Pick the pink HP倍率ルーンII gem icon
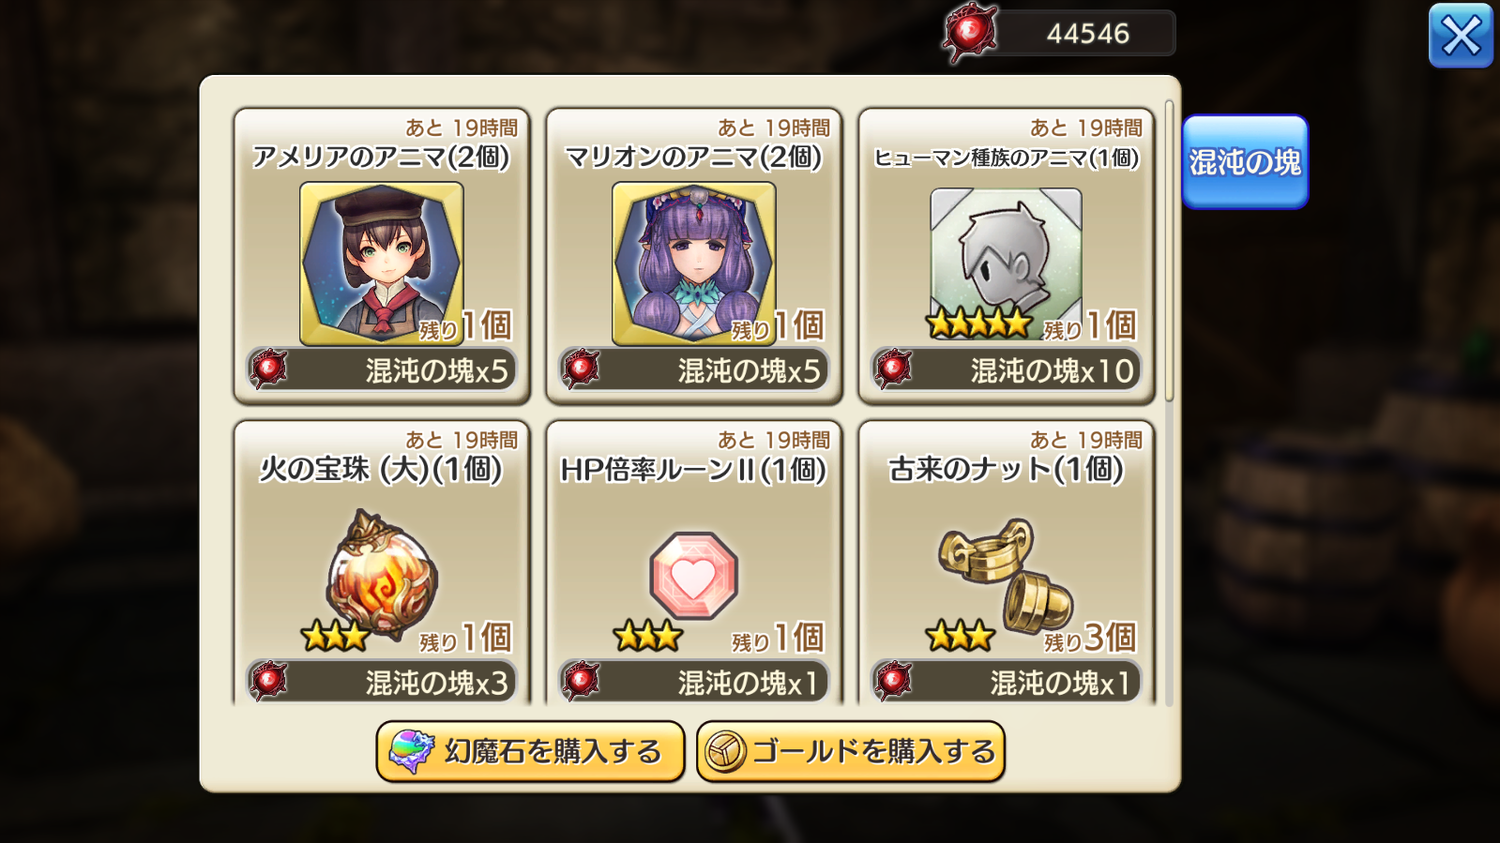The height and width of the screenshot is (843, 1500). (x=693, y=575)
